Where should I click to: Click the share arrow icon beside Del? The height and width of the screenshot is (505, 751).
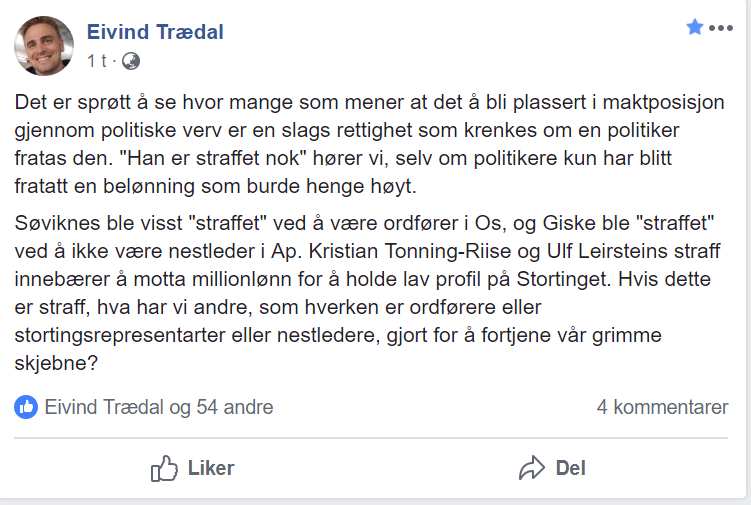coord(531,467)
